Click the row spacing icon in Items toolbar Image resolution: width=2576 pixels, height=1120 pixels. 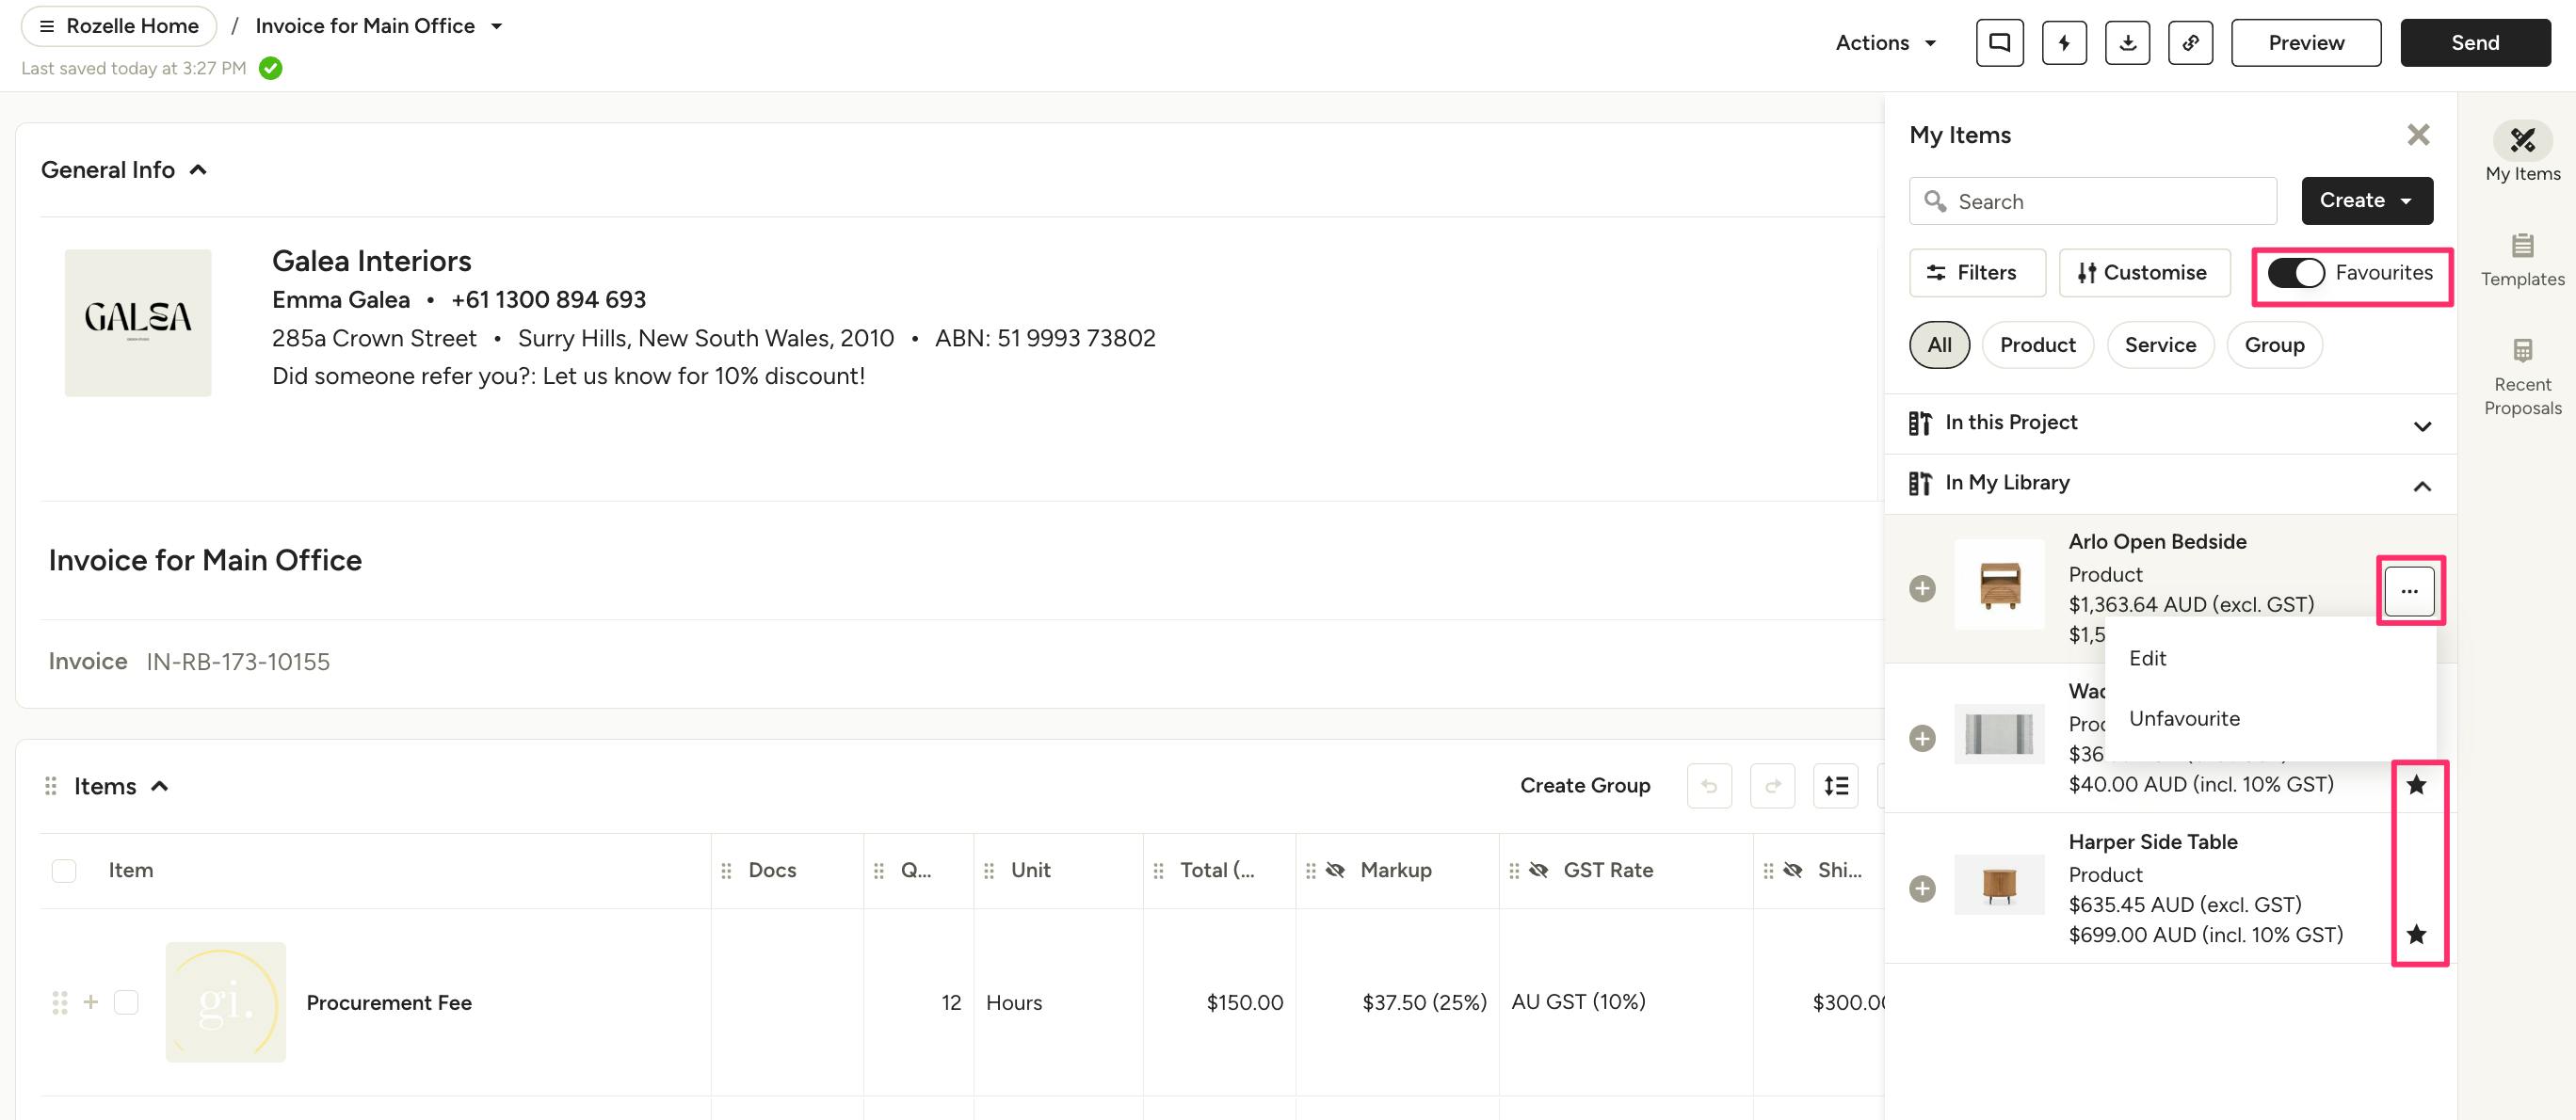(x=1835, y=786)
